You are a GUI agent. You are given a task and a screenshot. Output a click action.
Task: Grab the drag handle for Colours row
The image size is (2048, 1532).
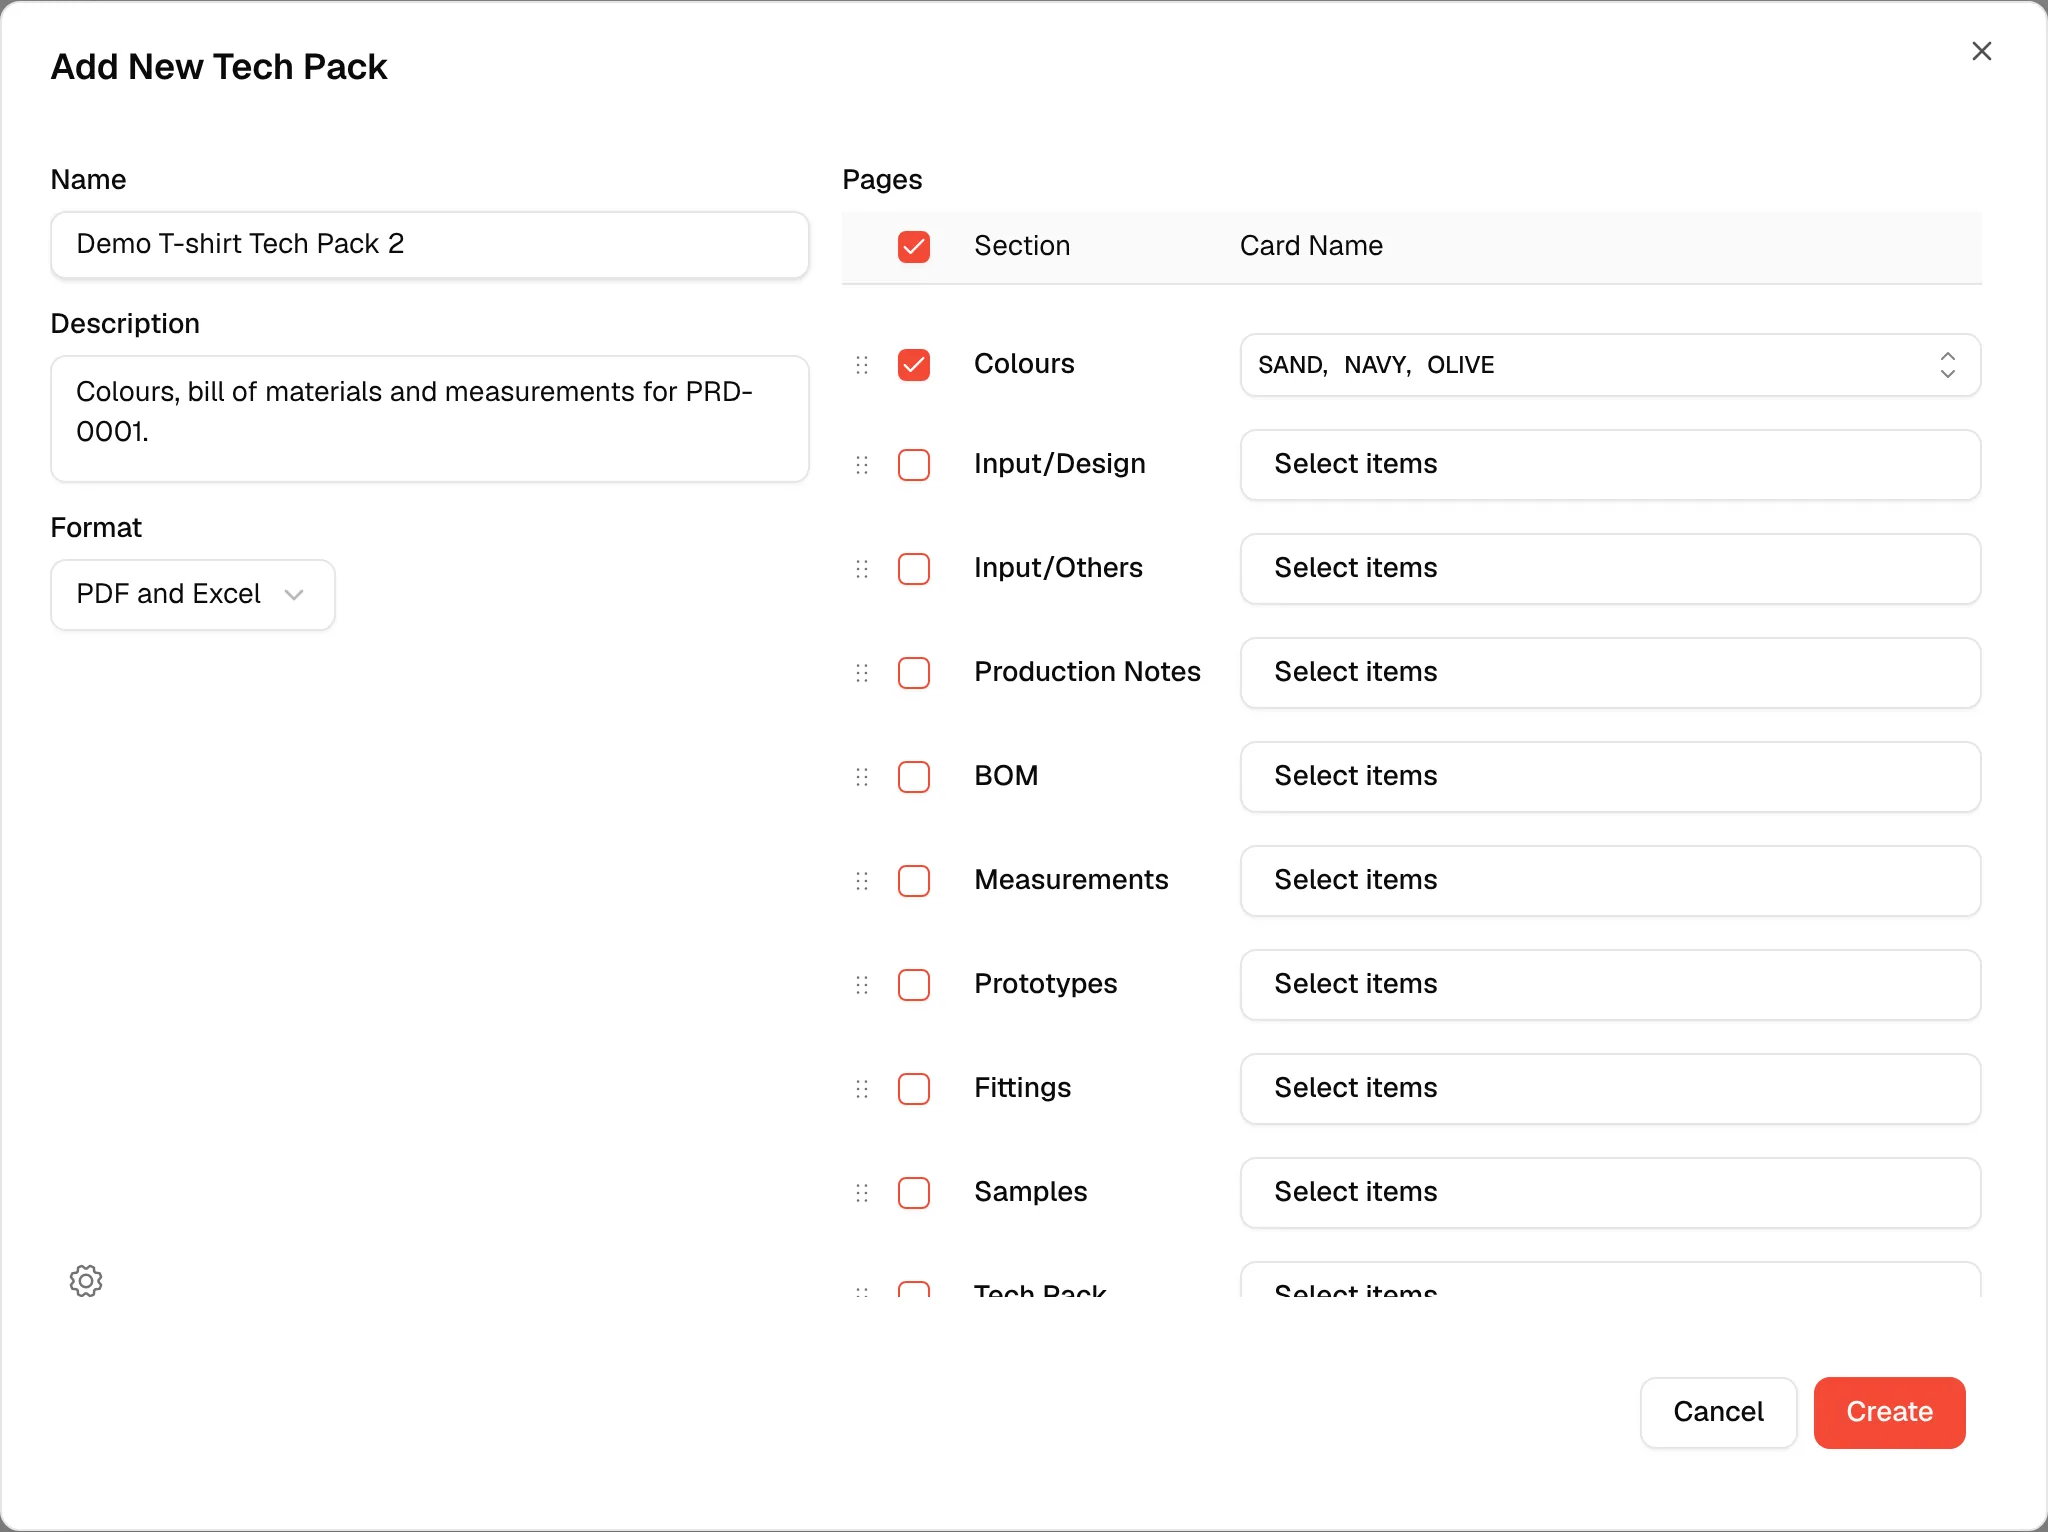862,365
